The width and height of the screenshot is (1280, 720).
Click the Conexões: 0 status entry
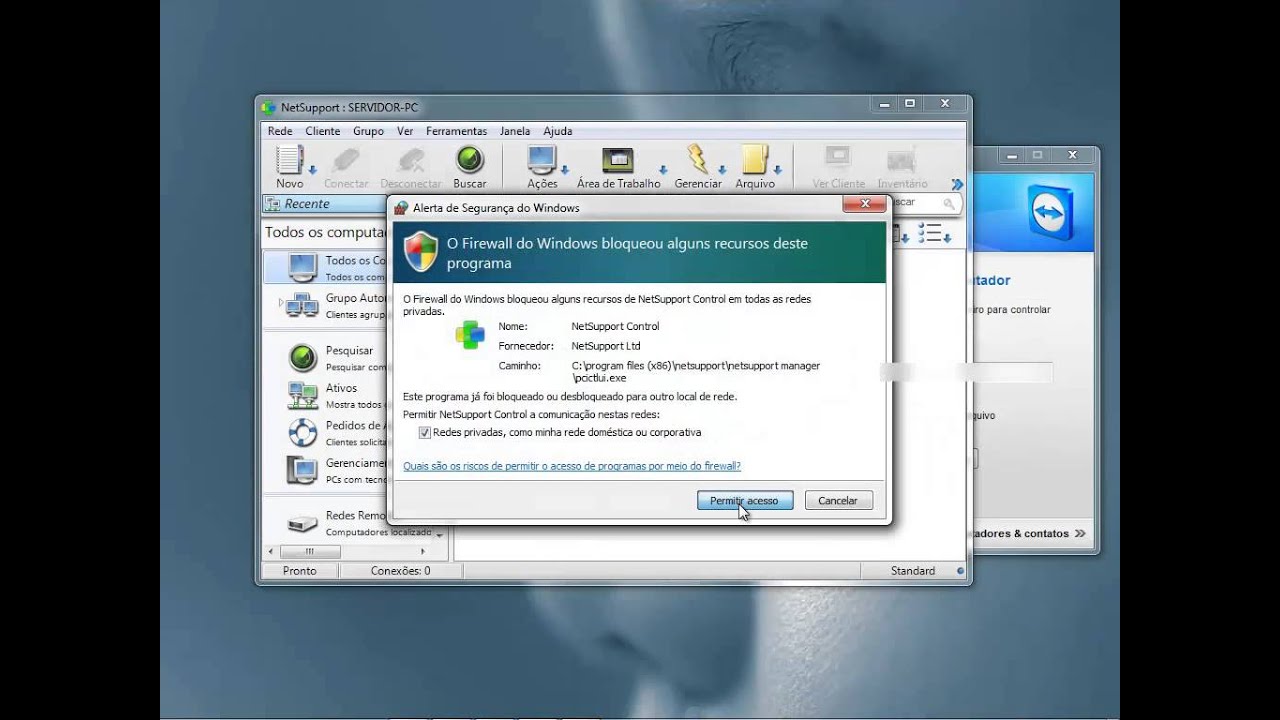point(400,571)
